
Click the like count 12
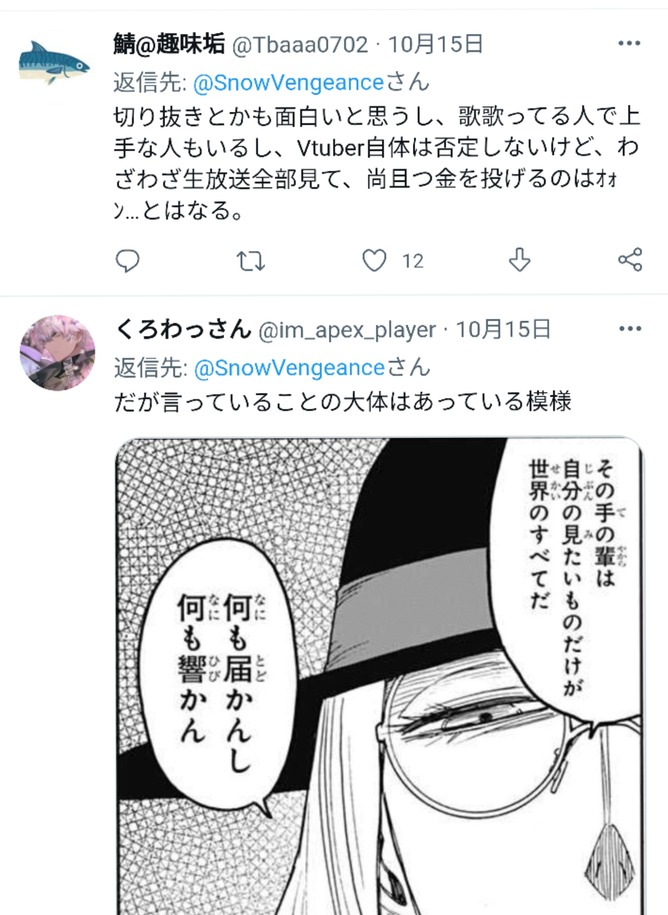(x=412, y=261)
